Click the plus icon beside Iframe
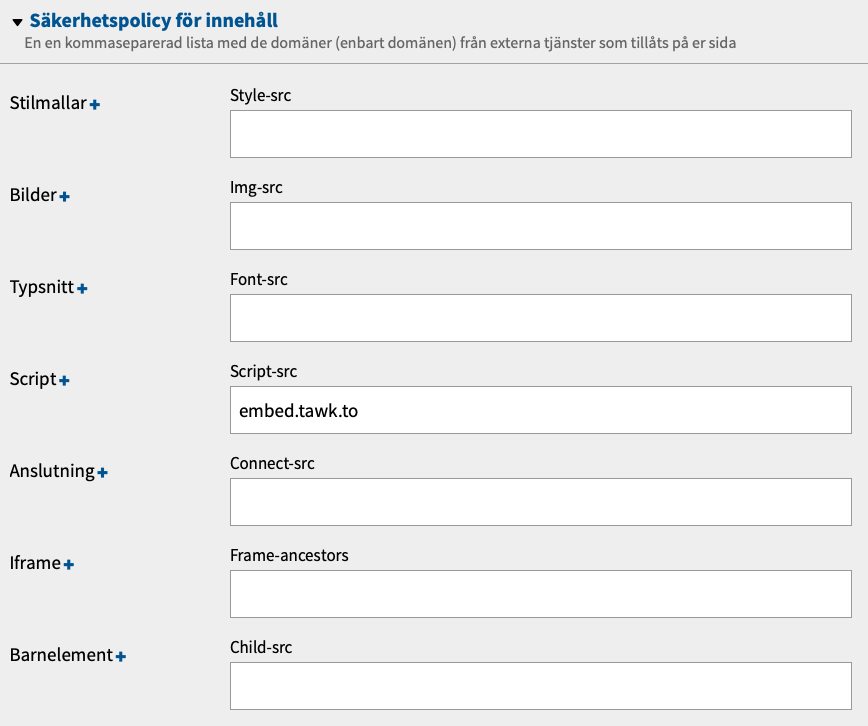 pos(69,565)
